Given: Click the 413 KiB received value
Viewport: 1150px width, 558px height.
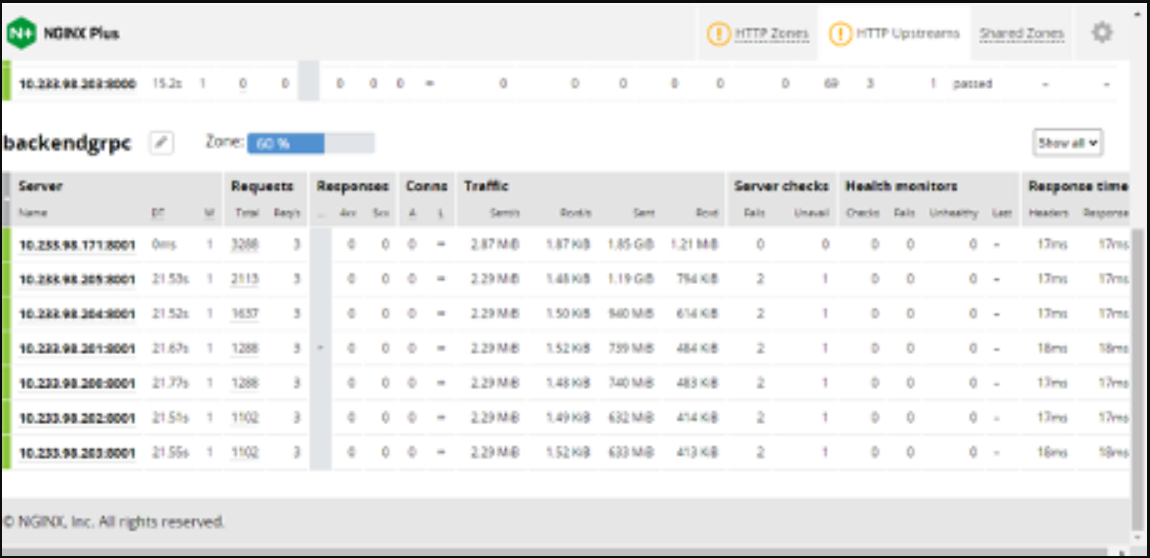Looking at the screenshot, I should pos(697,452).
